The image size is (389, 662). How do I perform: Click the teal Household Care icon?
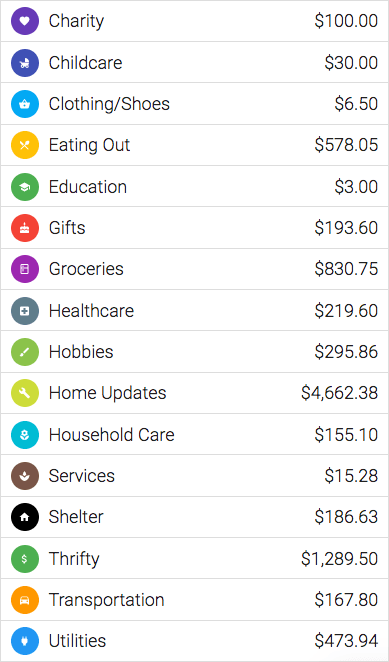click(x=25, y=434)
